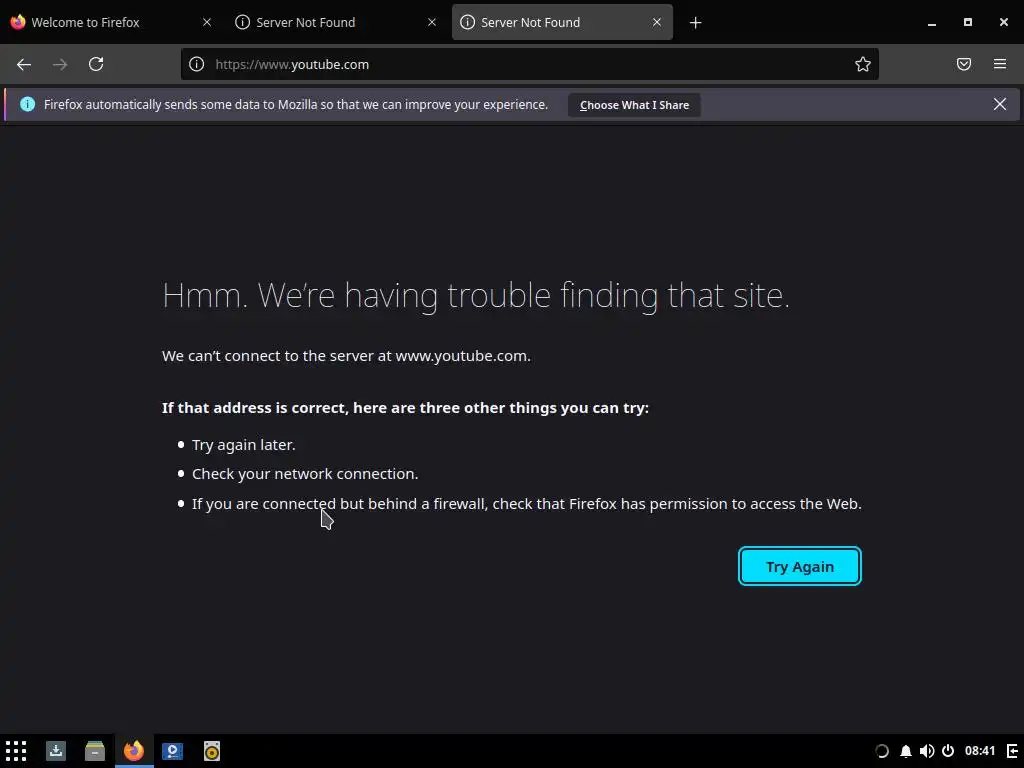
Task: Maximize the Firefox window
Action: point(968,22)
